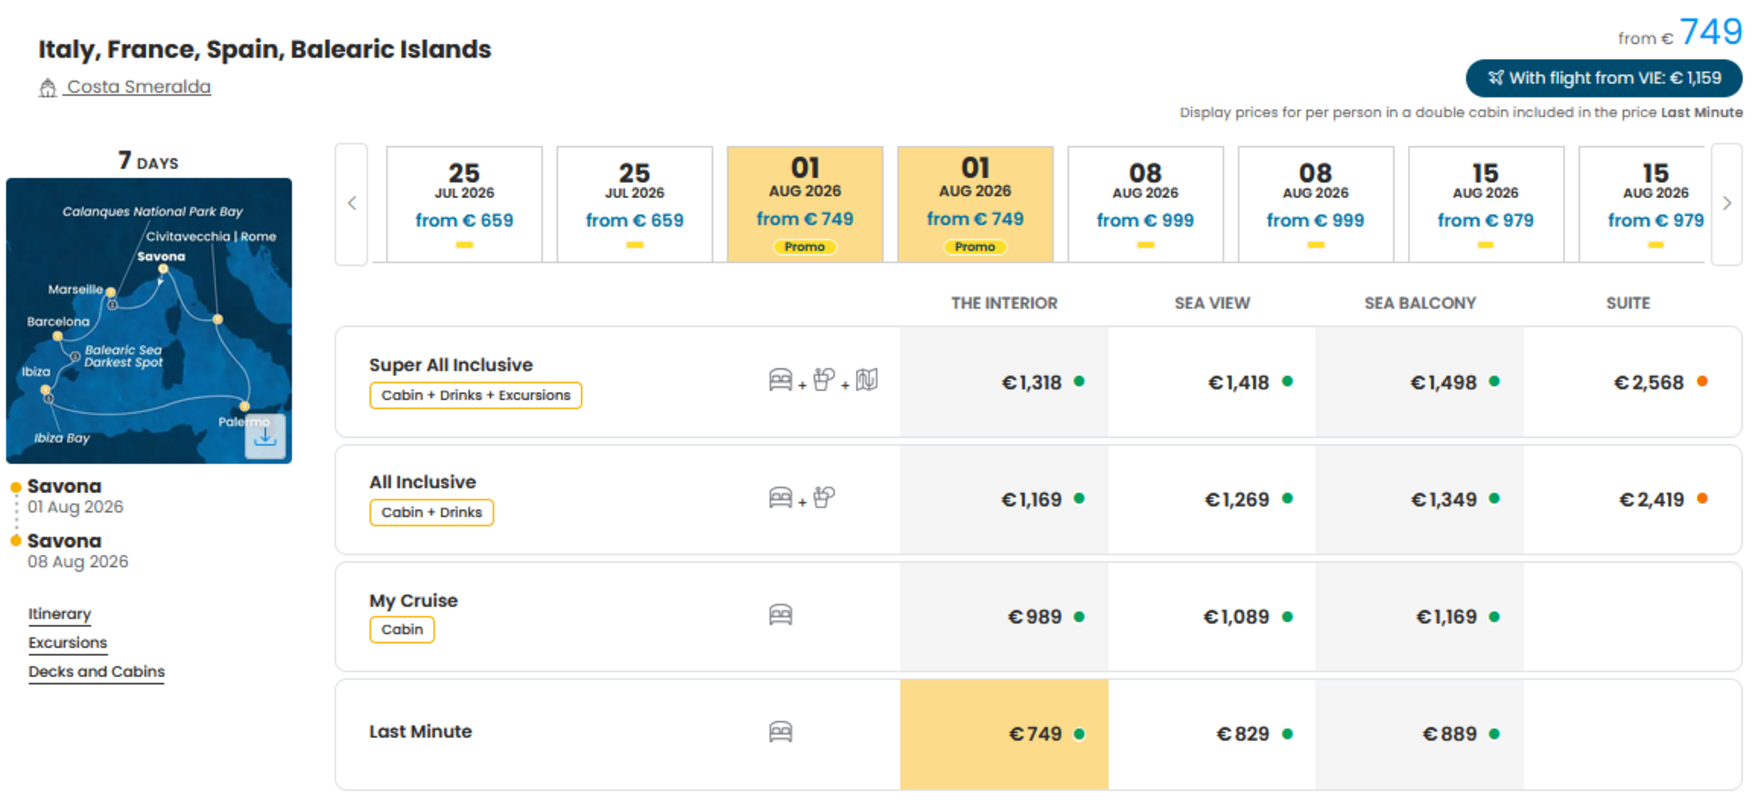Open the Costa Smeralda ship link
The width and height of the screenshot is (1758, 800).
139,87
